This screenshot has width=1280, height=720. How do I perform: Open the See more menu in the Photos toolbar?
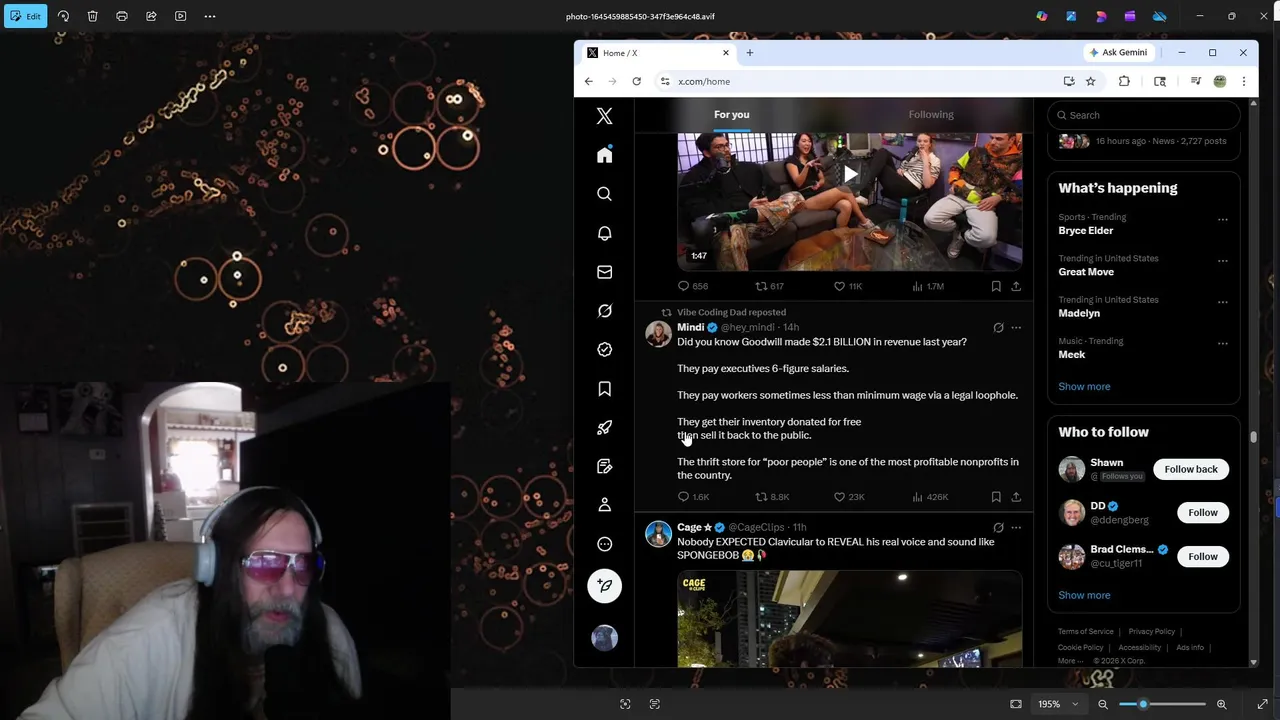coord(210,16)
